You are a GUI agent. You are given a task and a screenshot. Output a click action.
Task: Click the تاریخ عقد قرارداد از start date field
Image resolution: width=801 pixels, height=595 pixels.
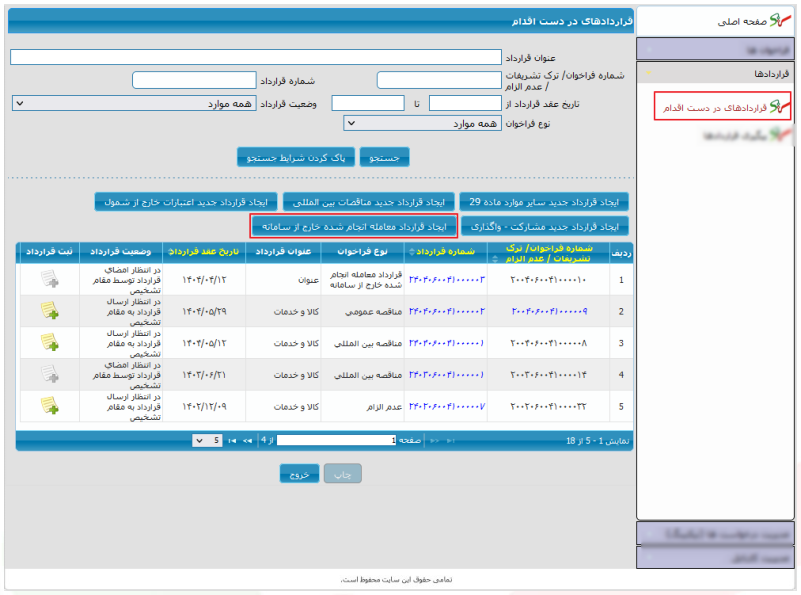465,103
